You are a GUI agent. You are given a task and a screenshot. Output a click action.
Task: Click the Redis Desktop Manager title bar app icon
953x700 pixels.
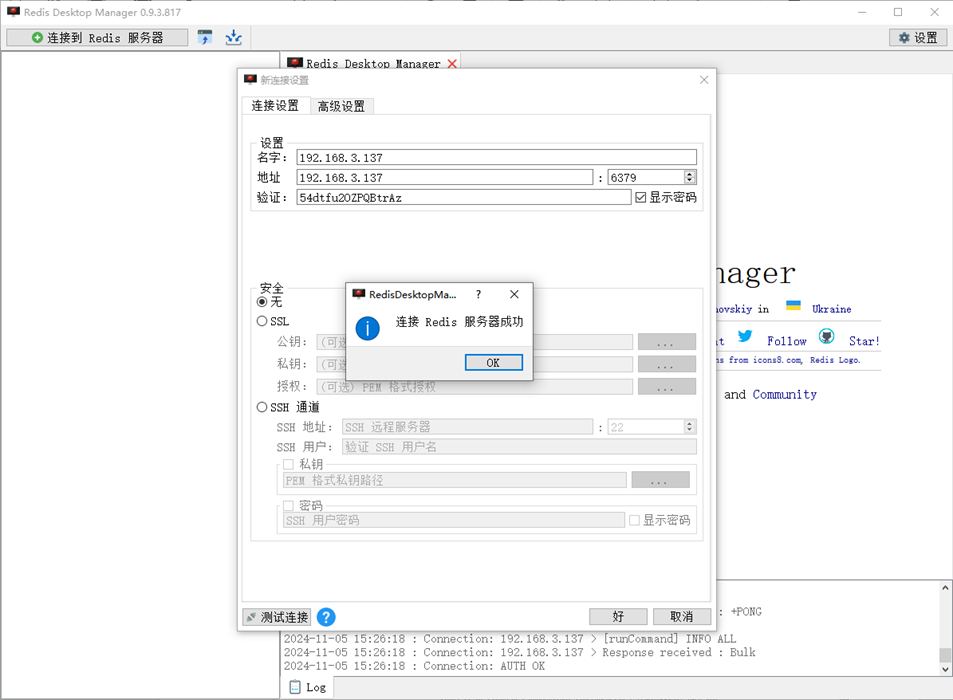(13, 12)
